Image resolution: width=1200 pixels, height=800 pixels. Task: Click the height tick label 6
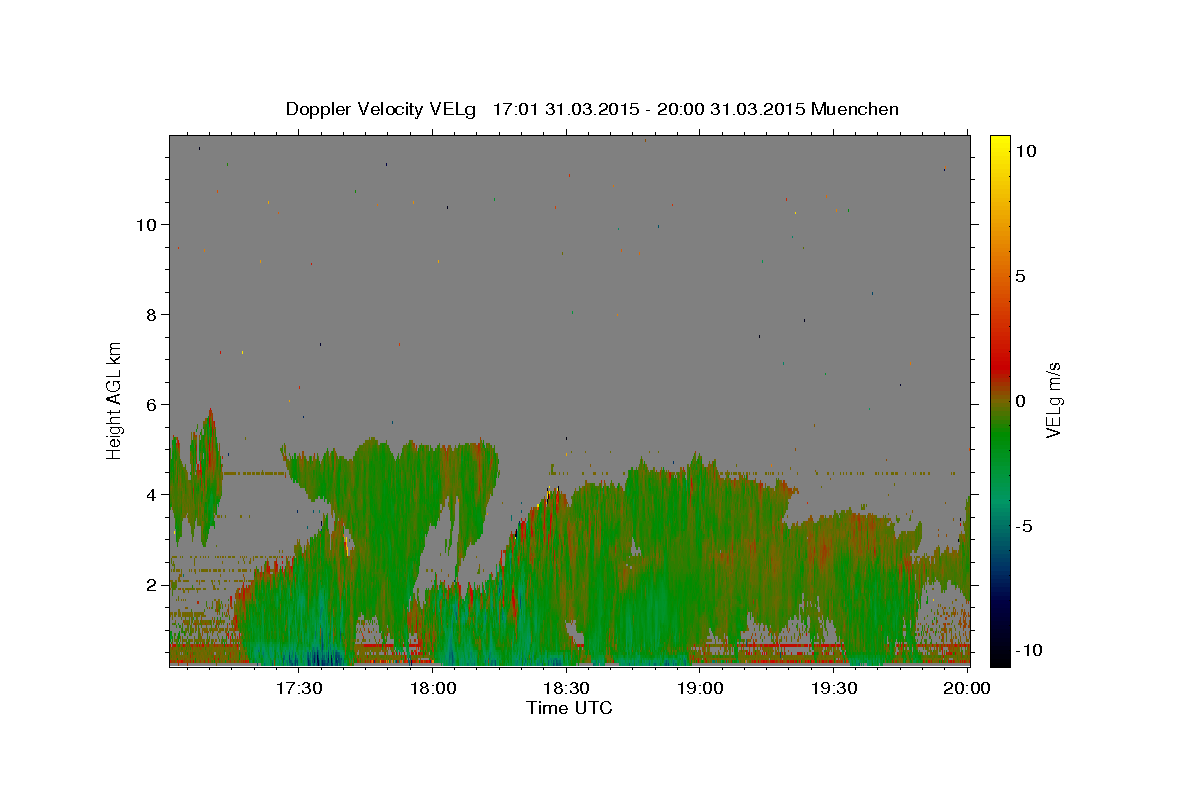[150, 404]
